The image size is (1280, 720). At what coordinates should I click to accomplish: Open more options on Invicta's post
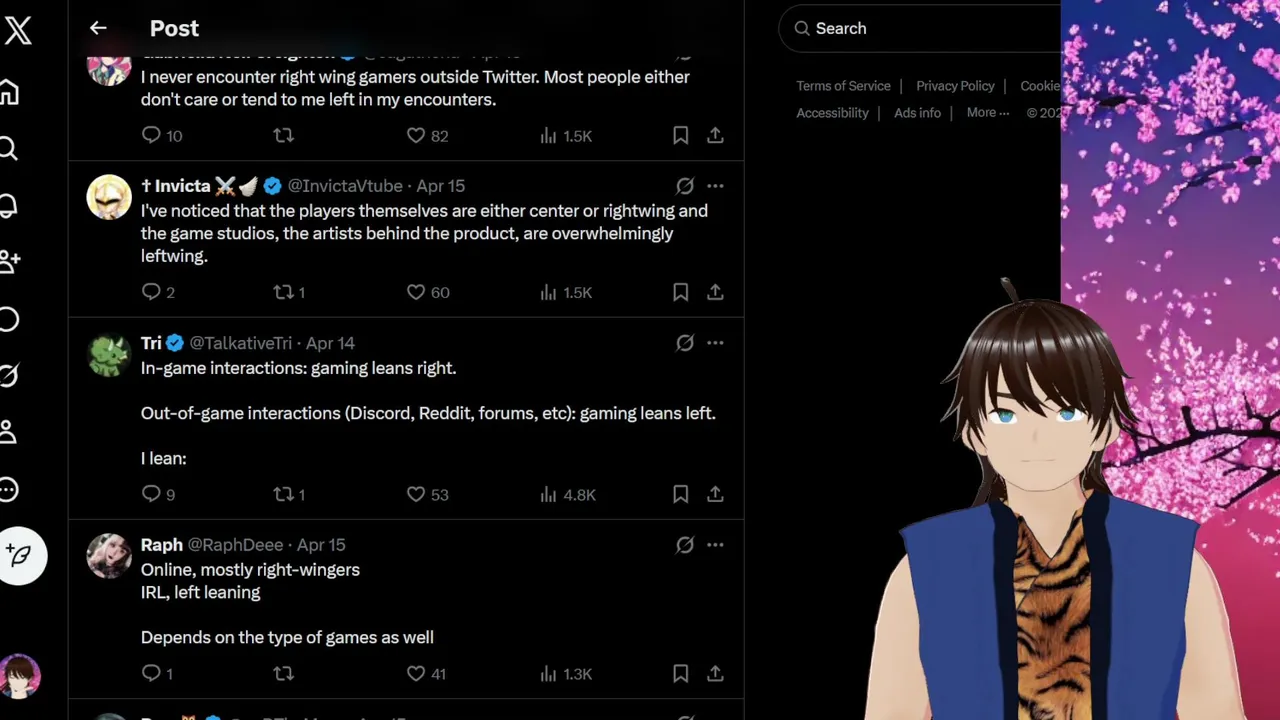[715, 186]
